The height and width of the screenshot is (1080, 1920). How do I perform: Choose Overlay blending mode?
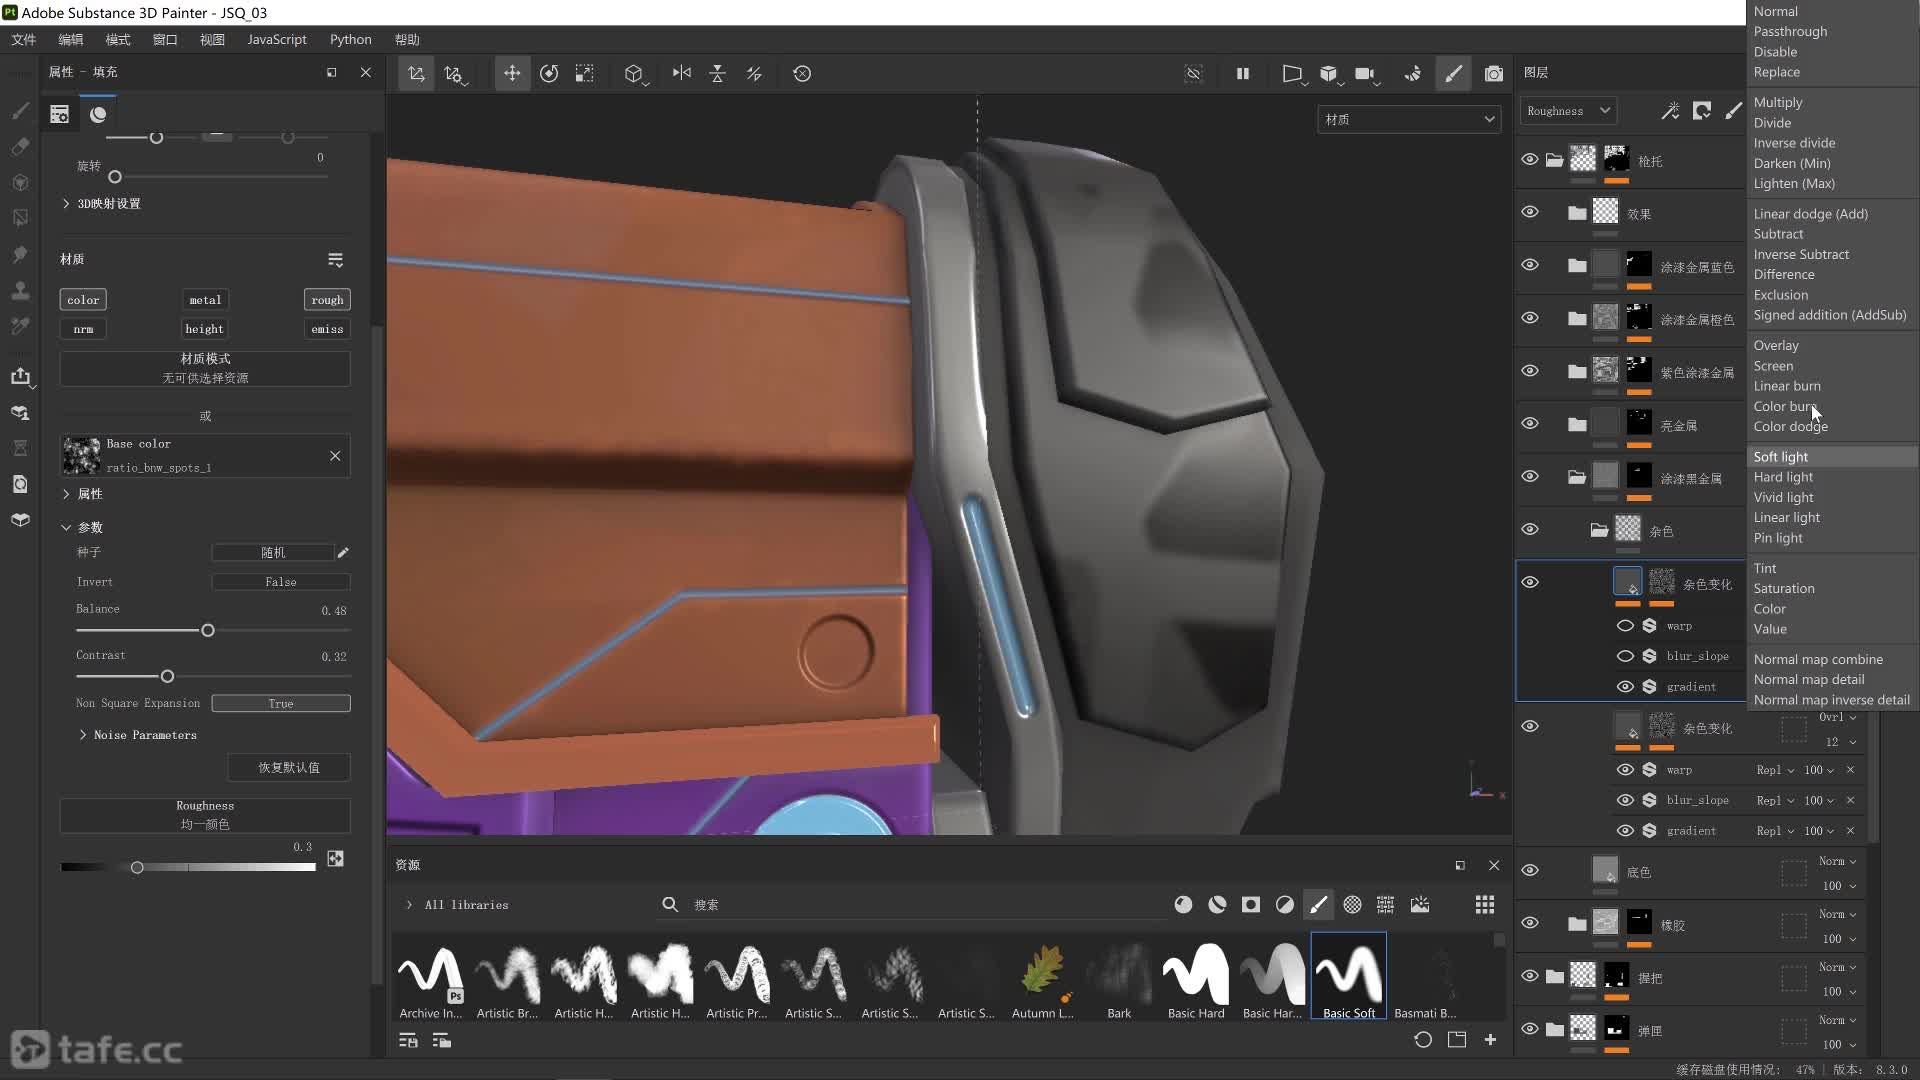point(1832,345)
